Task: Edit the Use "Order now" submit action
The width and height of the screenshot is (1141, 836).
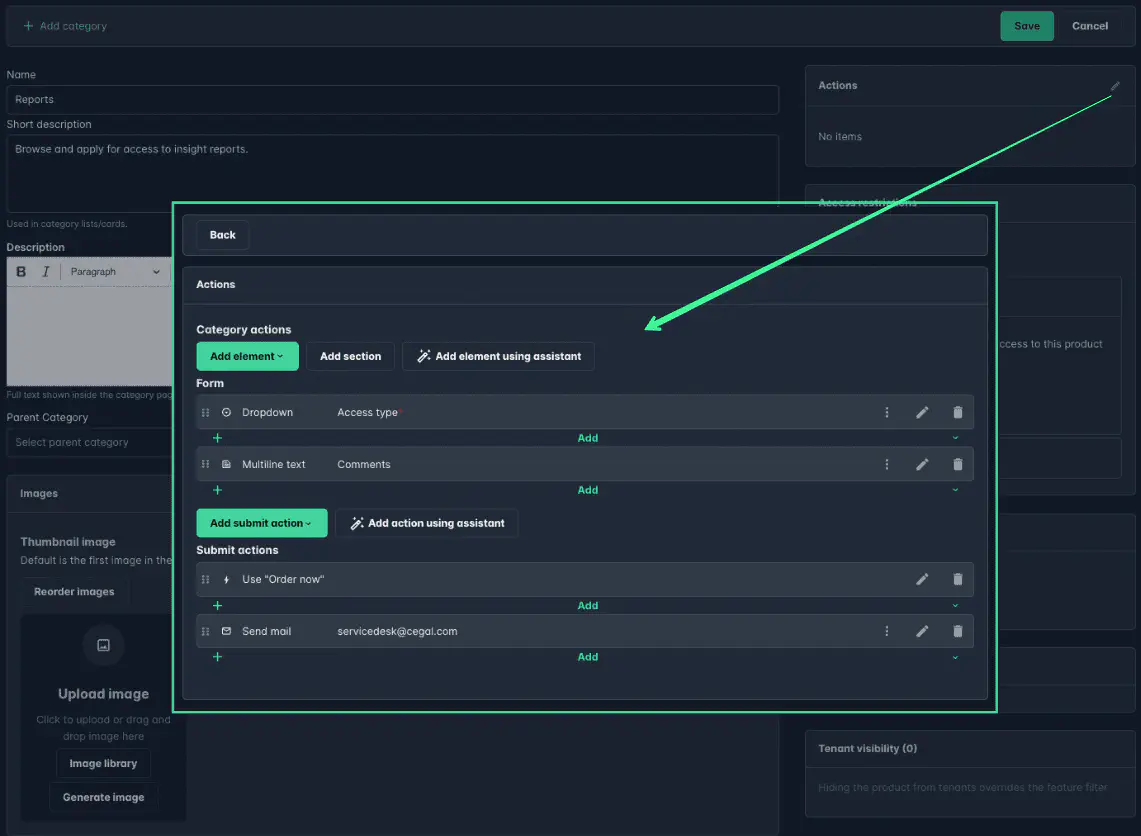Action: [x=922, y=579]
